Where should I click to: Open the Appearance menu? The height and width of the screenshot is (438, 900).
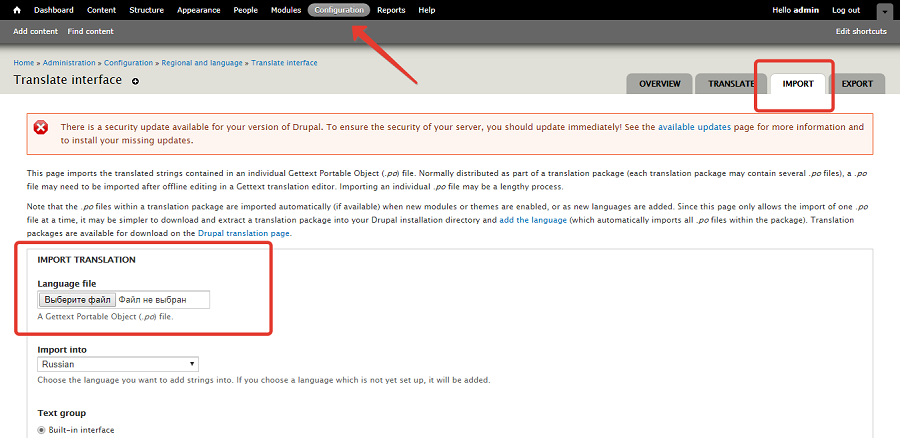click(199, 10)
